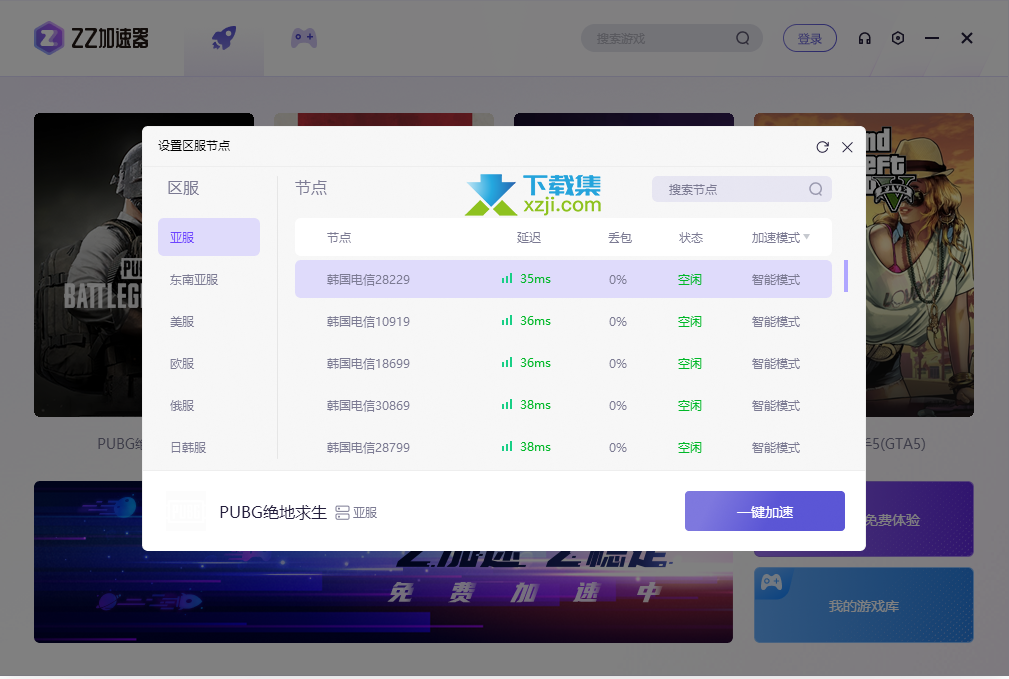Close the ZZ加速器 main window
The height and width of the screenshot is (679, 1009).
point(967,39)
